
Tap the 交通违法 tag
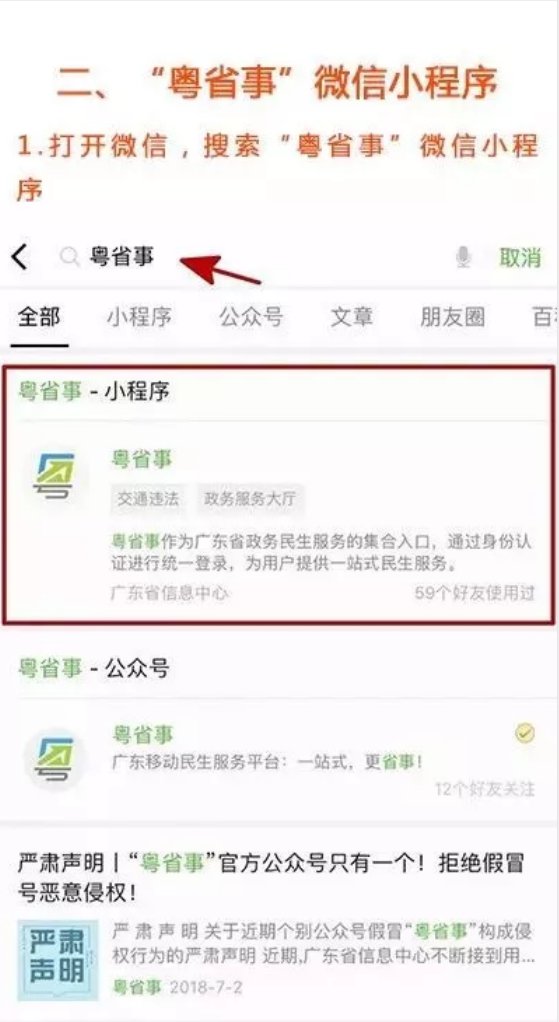tap(149, 499)
